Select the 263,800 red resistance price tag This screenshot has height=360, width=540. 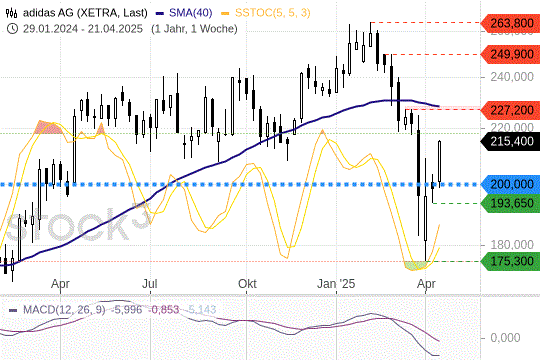tap(510, 23)
